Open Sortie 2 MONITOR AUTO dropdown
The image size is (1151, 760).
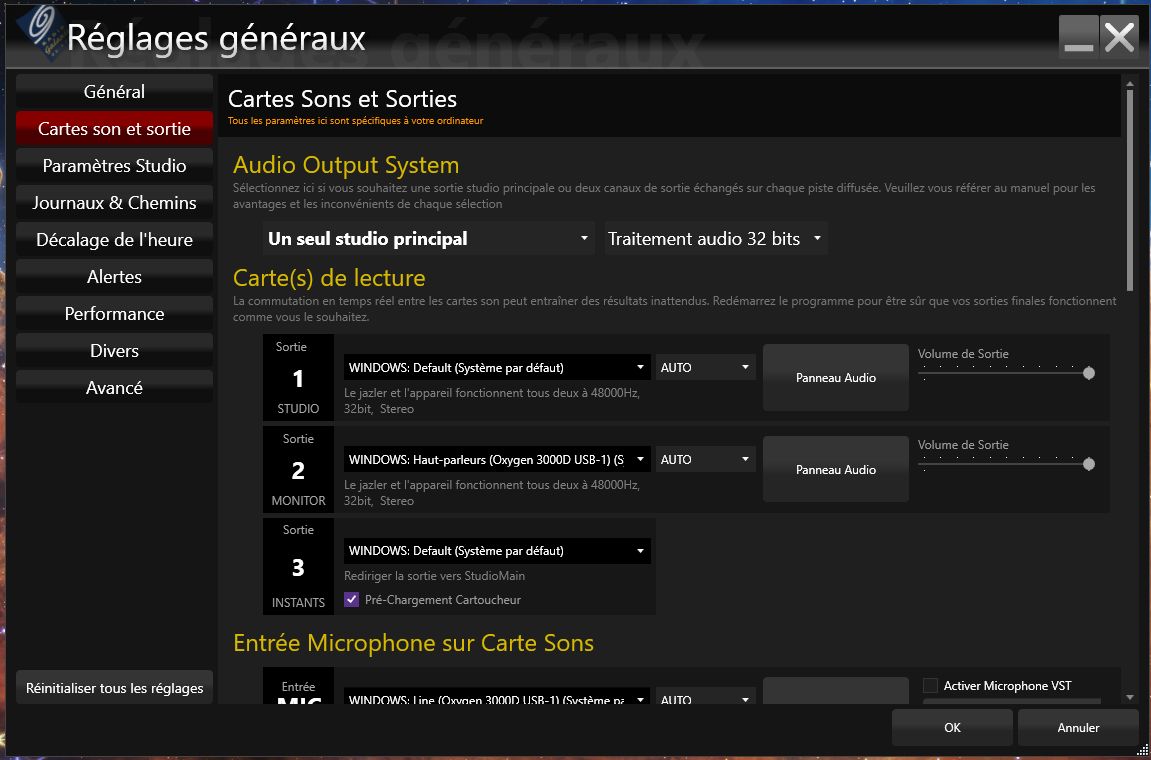pos(705,460)
